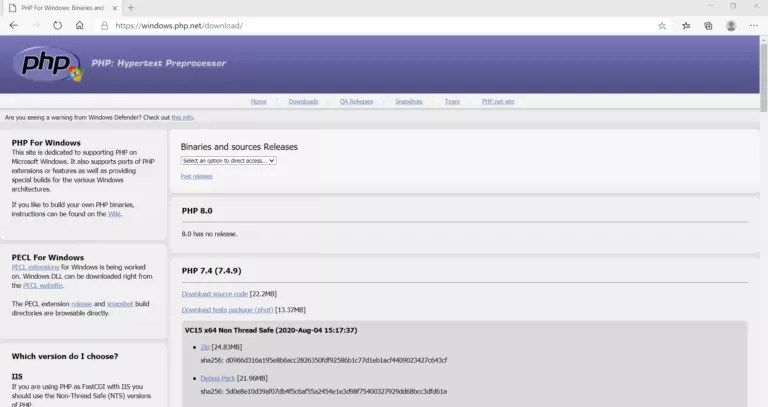Click the page vertical scrollbar
The height and width of the screenshot is (407, 768).
(x=764, y=76)
